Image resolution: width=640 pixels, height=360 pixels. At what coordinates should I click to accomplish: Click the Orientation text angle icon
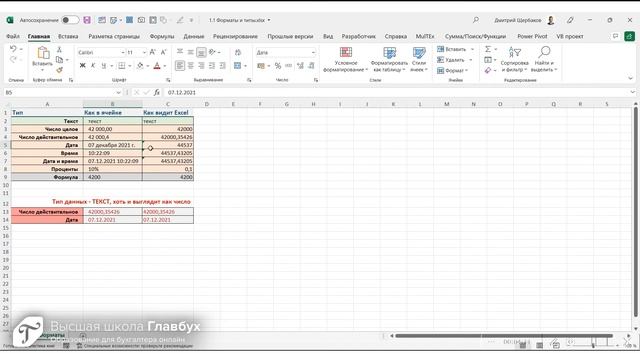click(212, 52)
